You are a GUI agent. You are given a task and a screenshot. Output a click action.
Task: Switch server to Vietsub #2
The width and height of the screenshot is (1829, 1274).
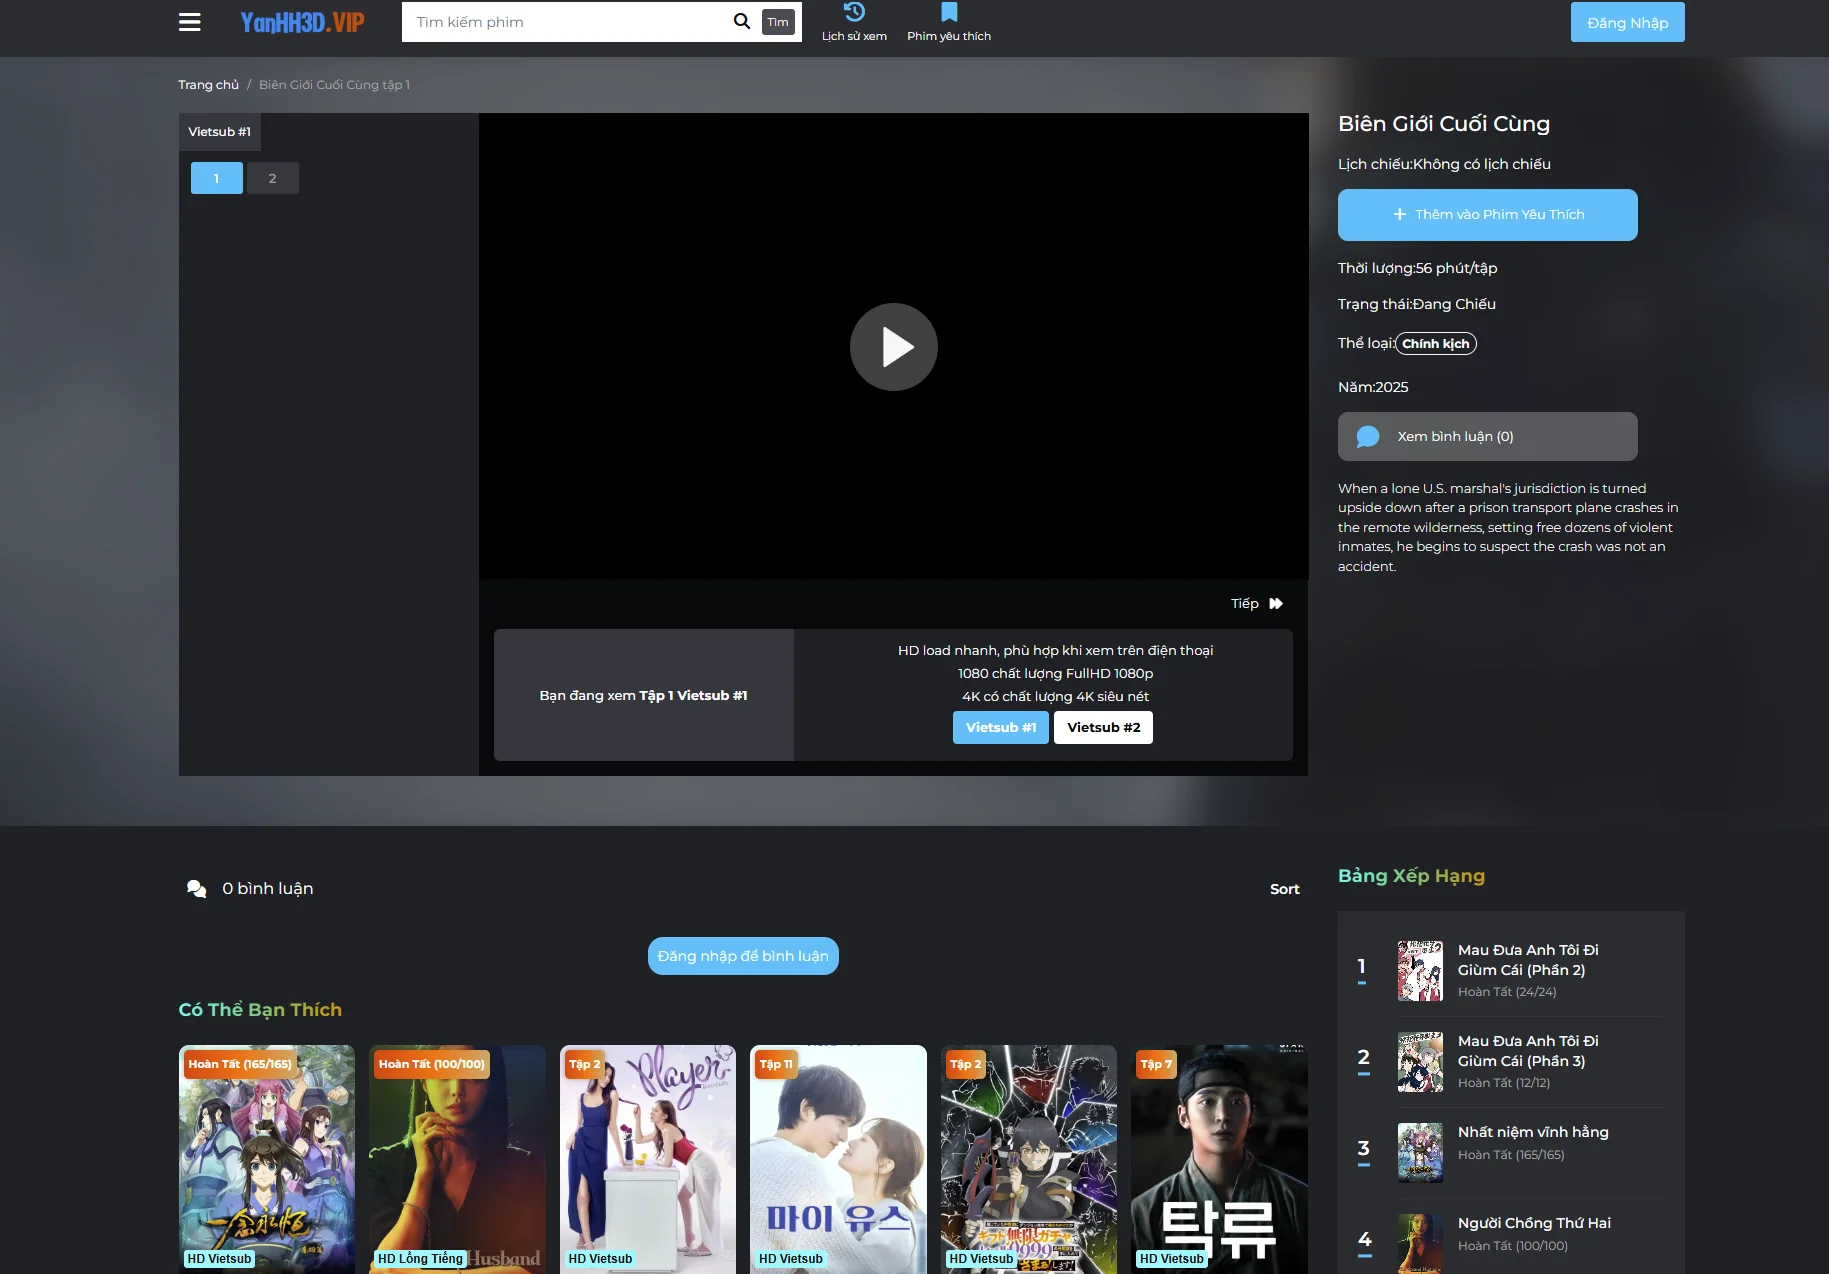[1103, 727]
